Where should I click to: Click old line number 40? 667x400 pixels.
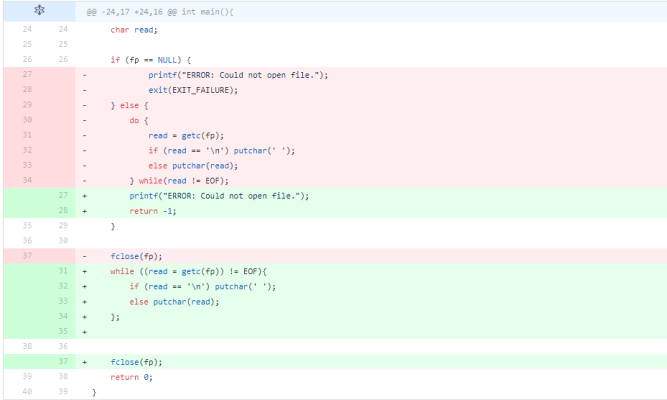pos(27,391)
